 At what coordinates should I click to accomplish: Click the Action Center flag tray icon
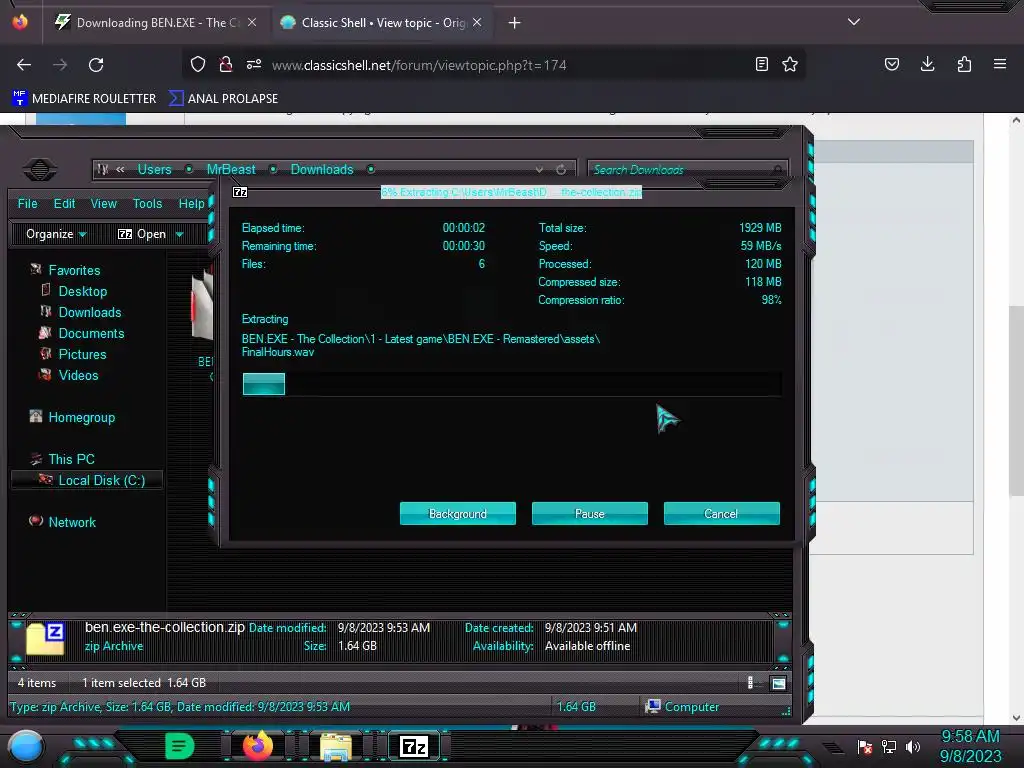tap(865, 747)
